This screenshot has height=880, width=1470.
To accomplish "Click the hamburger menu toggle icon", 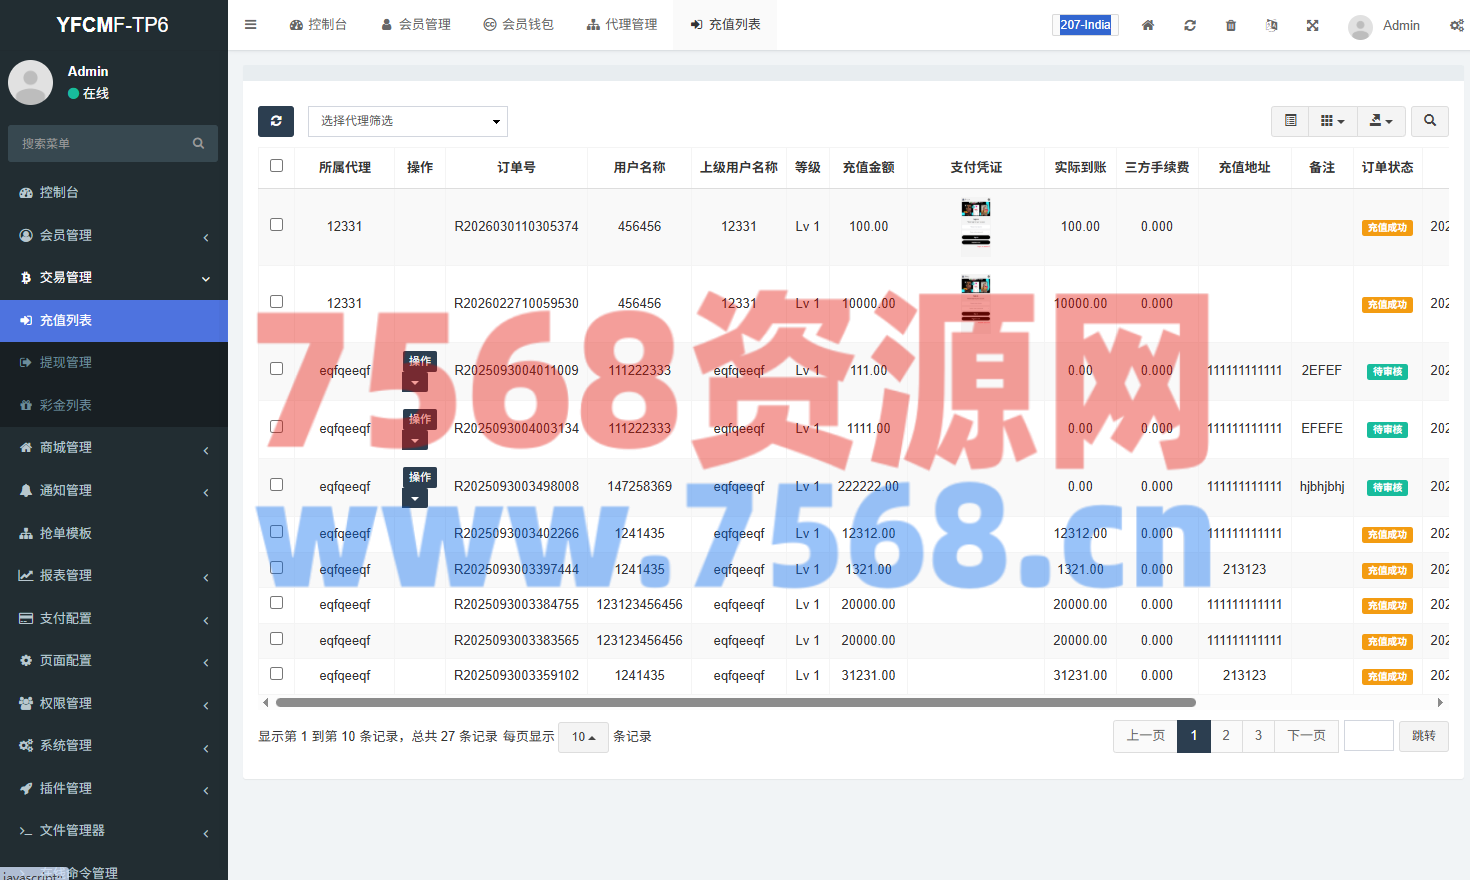I will (250, 25).
